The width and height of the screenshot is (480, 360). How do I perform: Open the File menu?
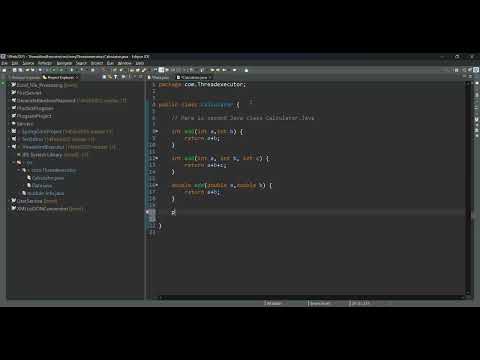pos(4,63)
